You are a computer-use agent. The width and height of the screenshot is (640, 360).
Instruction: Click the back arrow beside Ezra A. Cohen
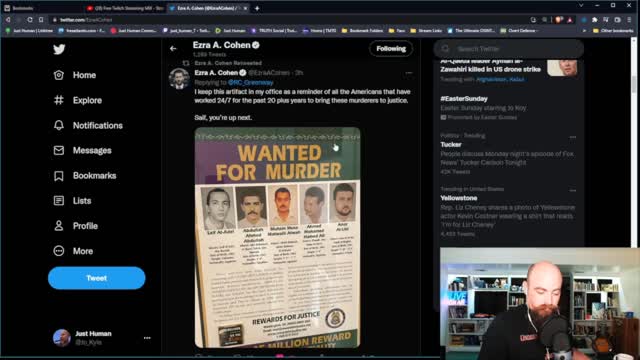pos(173,49)
